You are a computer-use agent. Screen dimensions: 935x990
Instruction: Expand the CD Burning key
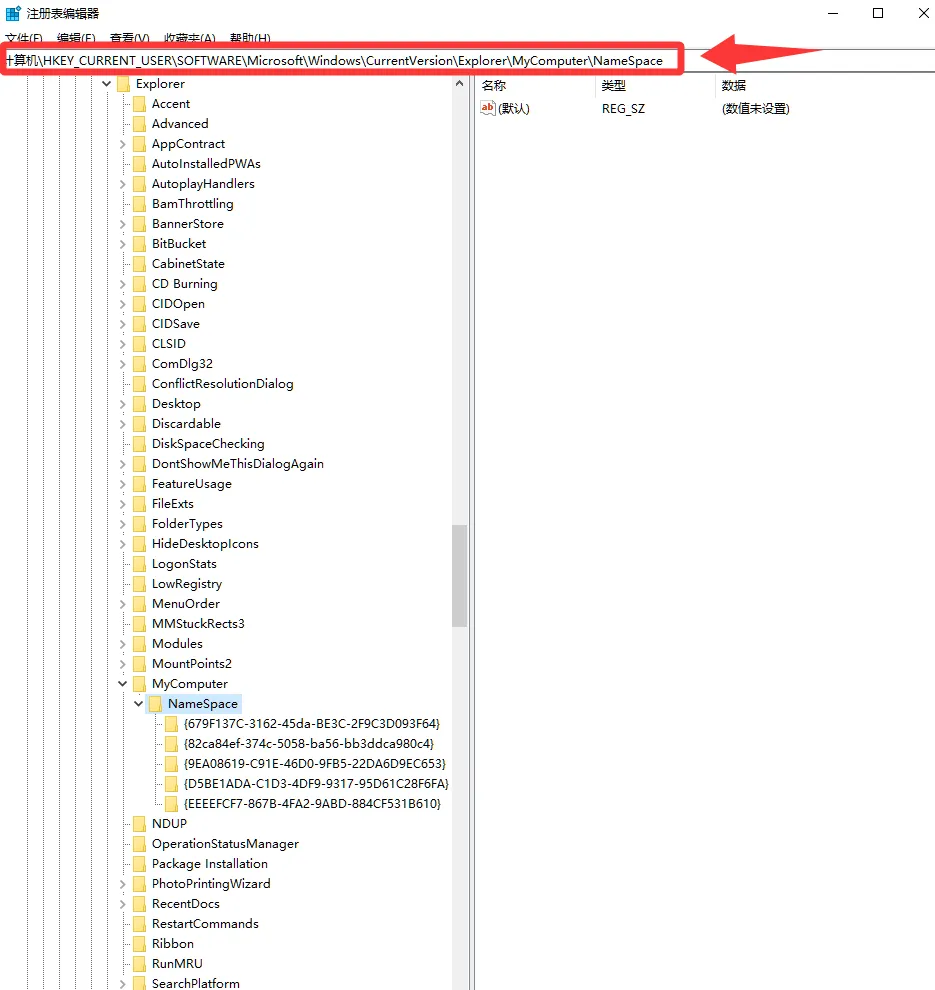122,283
